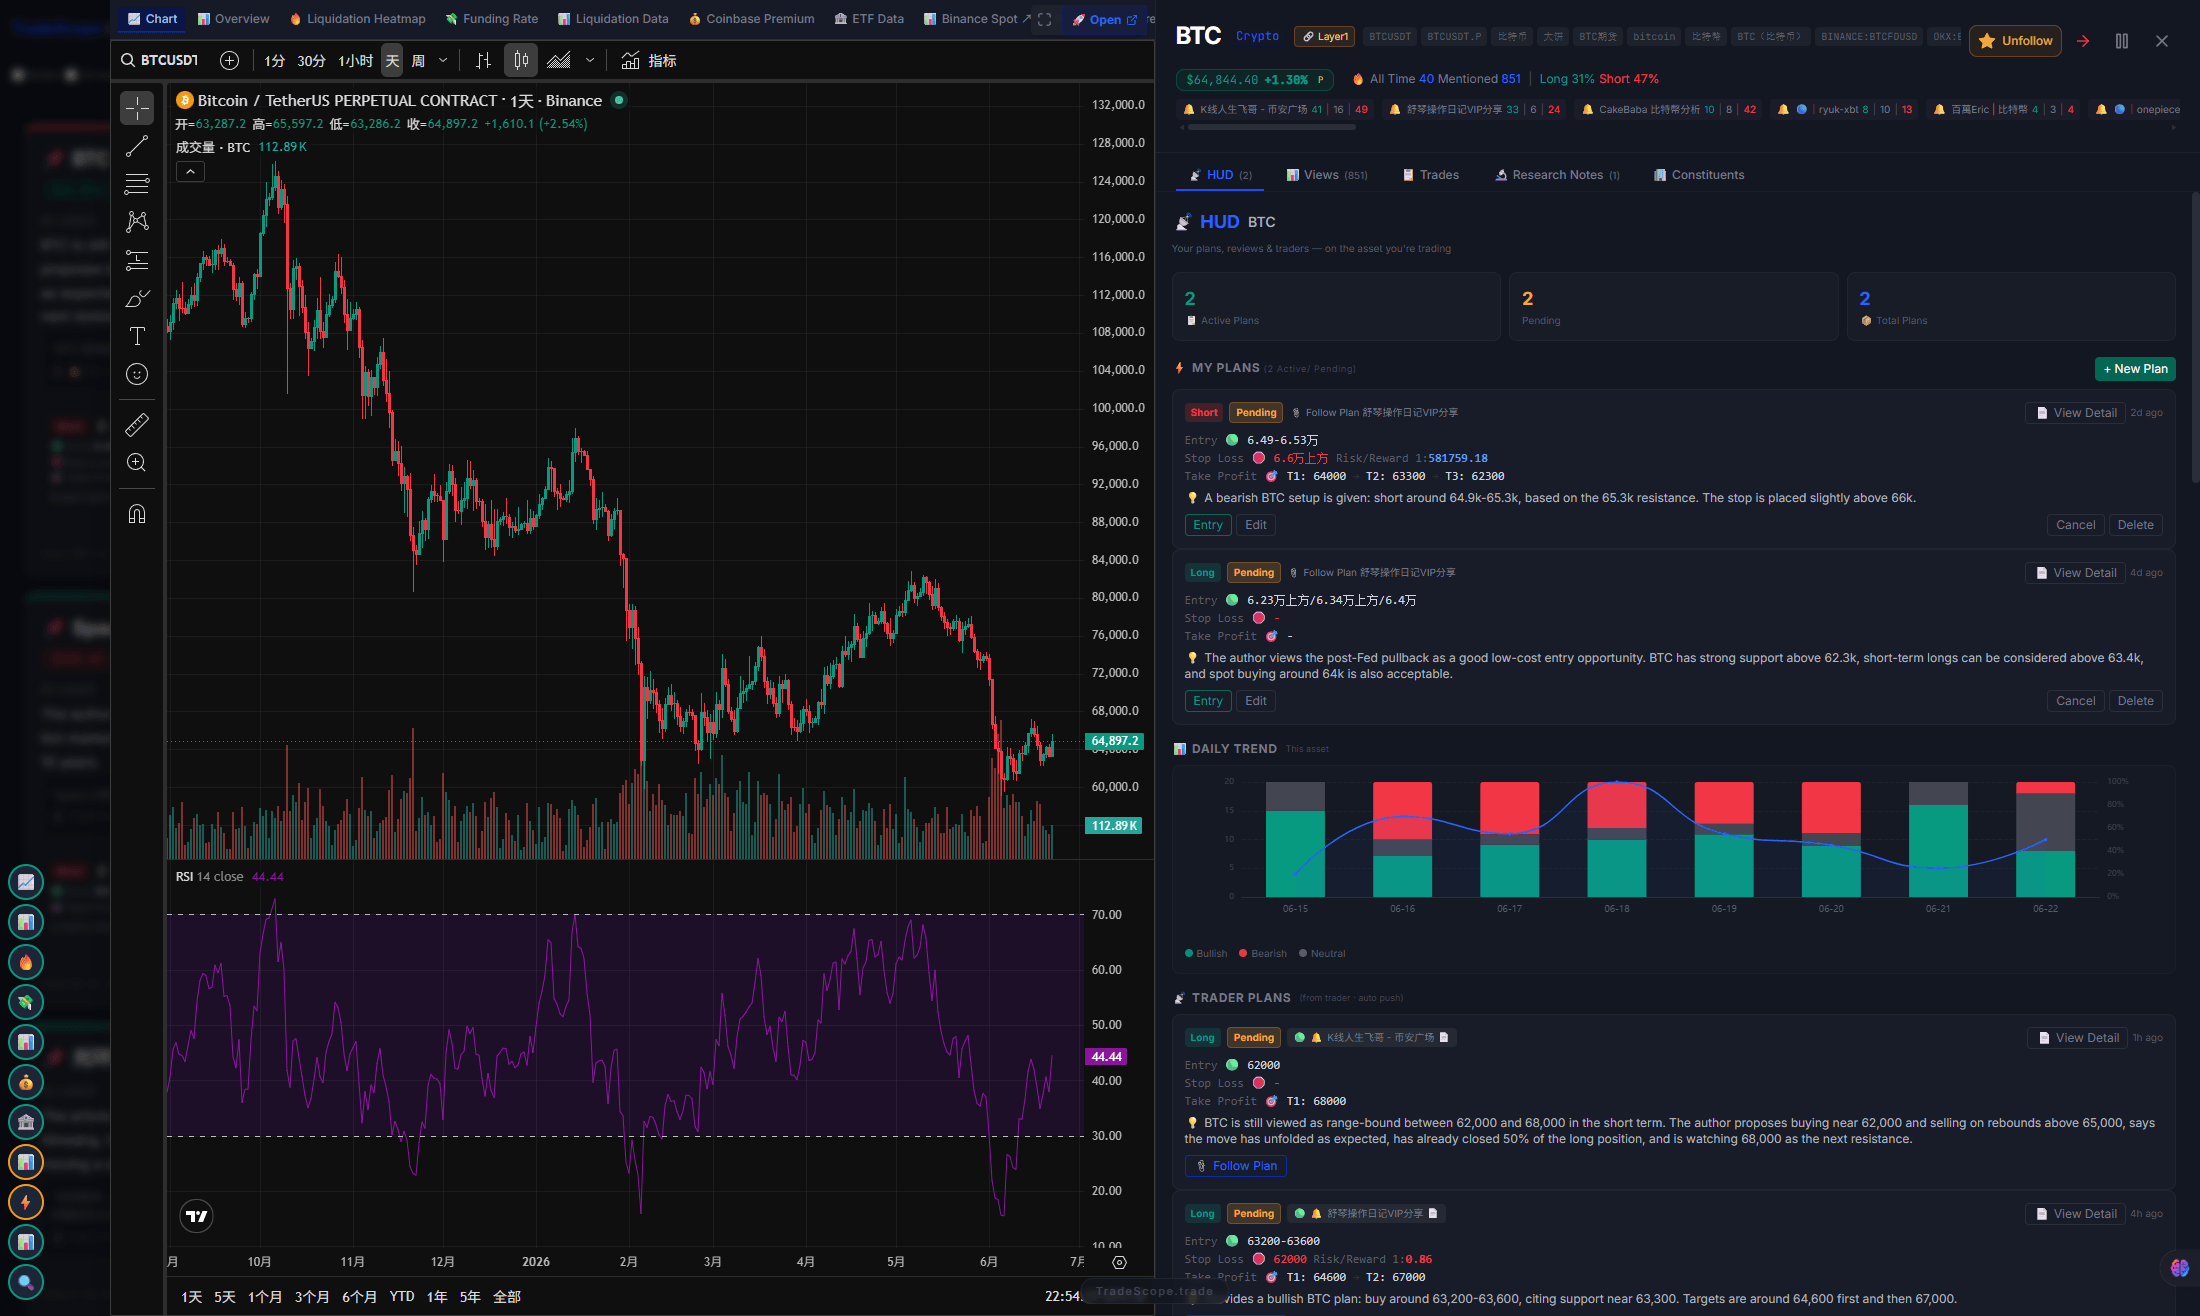Open the BTCUSDT symbol search field

[160, 61]
